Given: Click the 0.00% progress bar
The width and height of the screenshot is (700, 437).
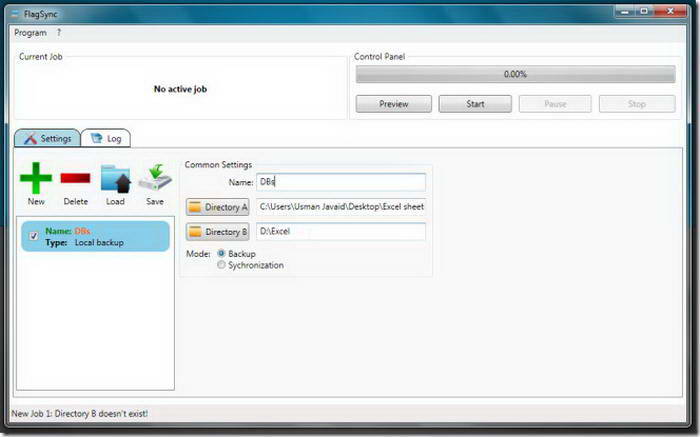Looking at the screenshot, I should pos(515,74).
